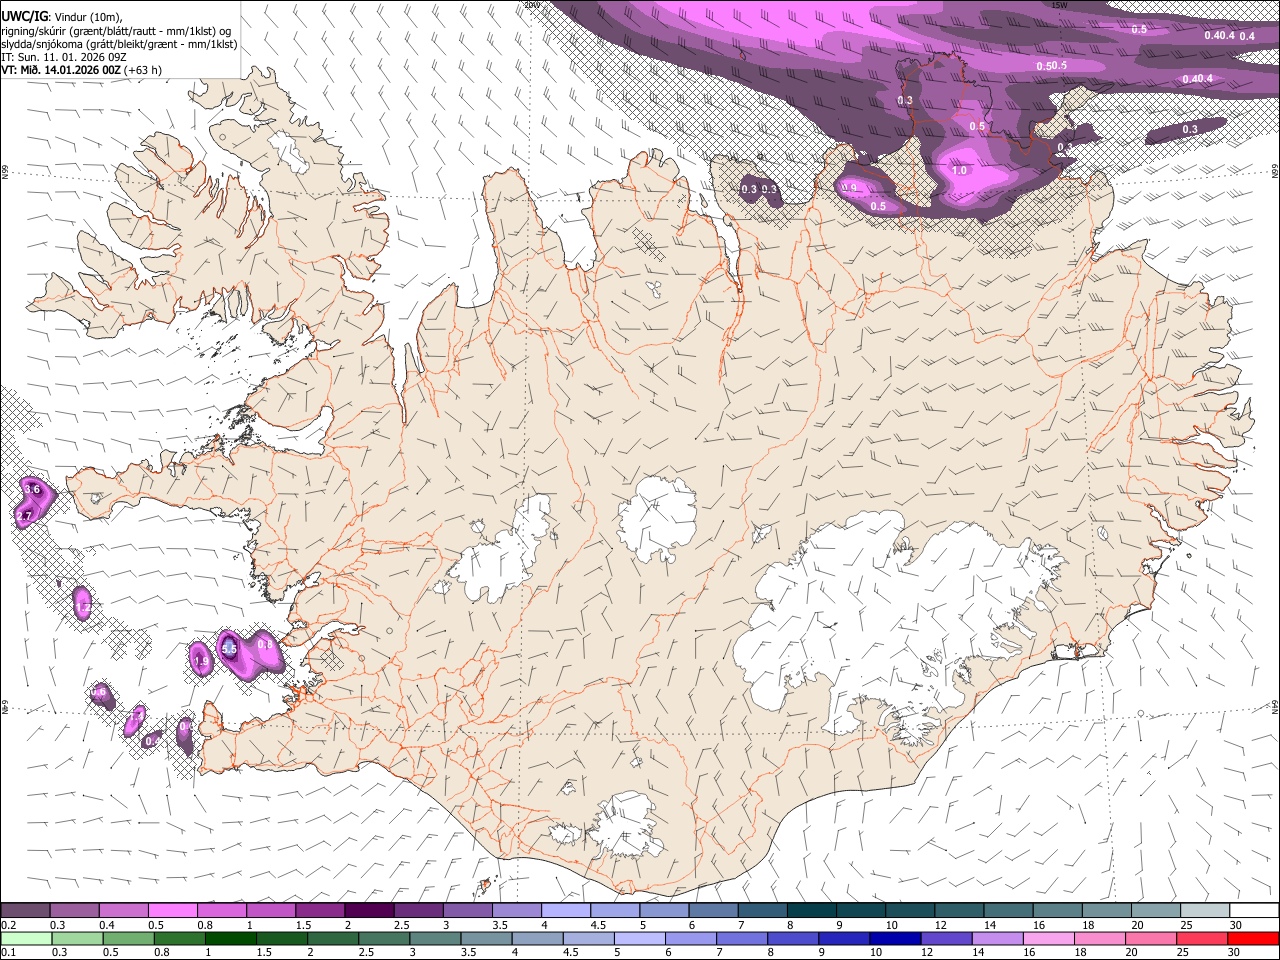Pick the rain legend swatch starting at 2.5
1280x960 pixels.
pos(384,938)
